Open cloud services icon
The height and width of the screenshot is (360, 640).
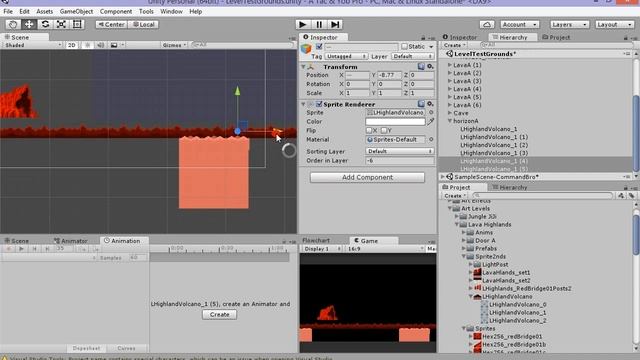coord(487,24)
